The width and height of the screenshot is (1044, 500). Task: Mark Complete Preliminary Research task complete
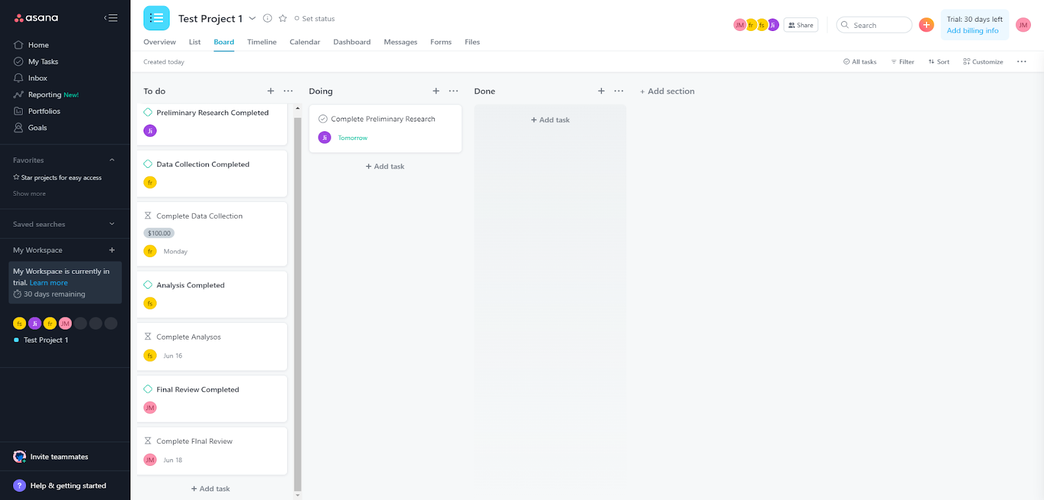click(x=323, y=119)
